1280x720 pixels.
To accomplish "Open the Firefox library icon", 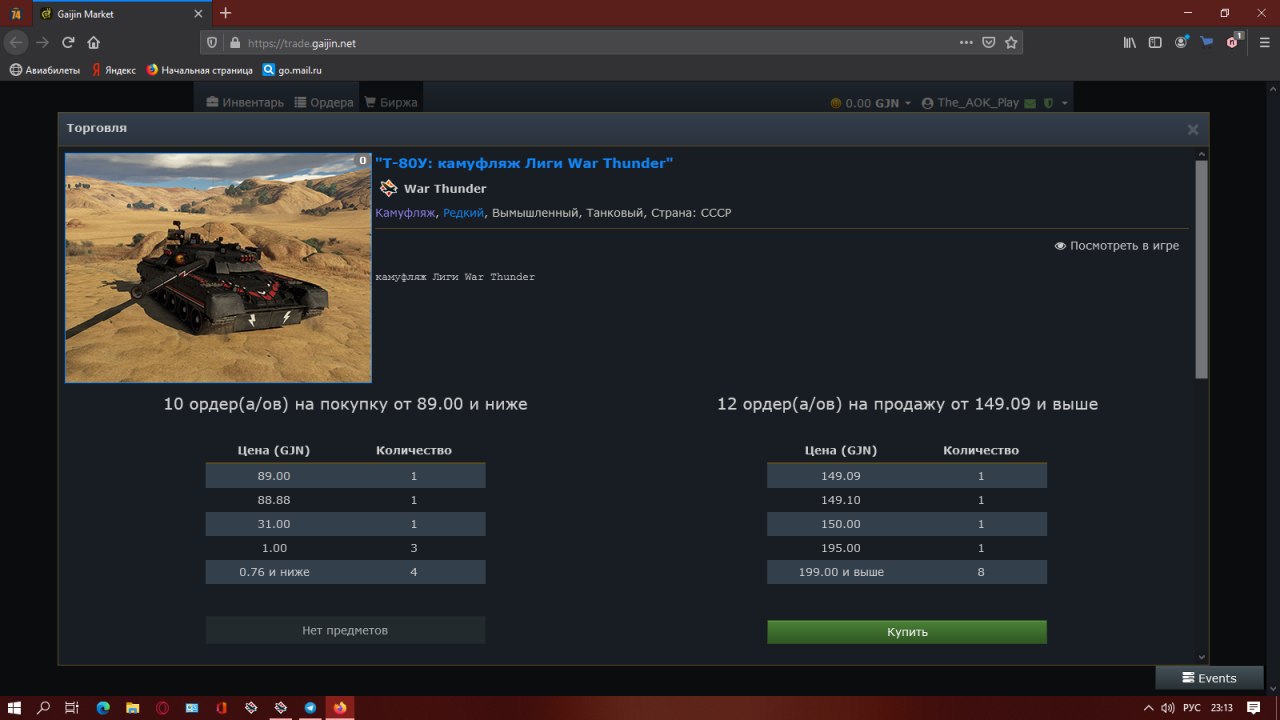I will (x=1130, y=43).
